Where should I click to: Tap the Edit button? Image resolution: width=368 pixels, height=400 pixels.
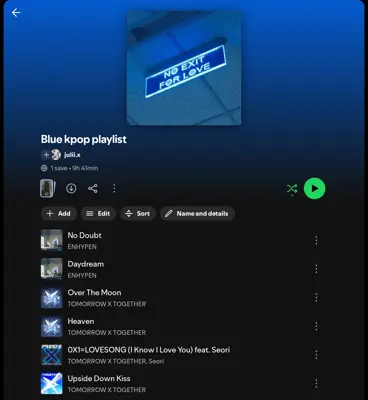(x=98, y=214)
